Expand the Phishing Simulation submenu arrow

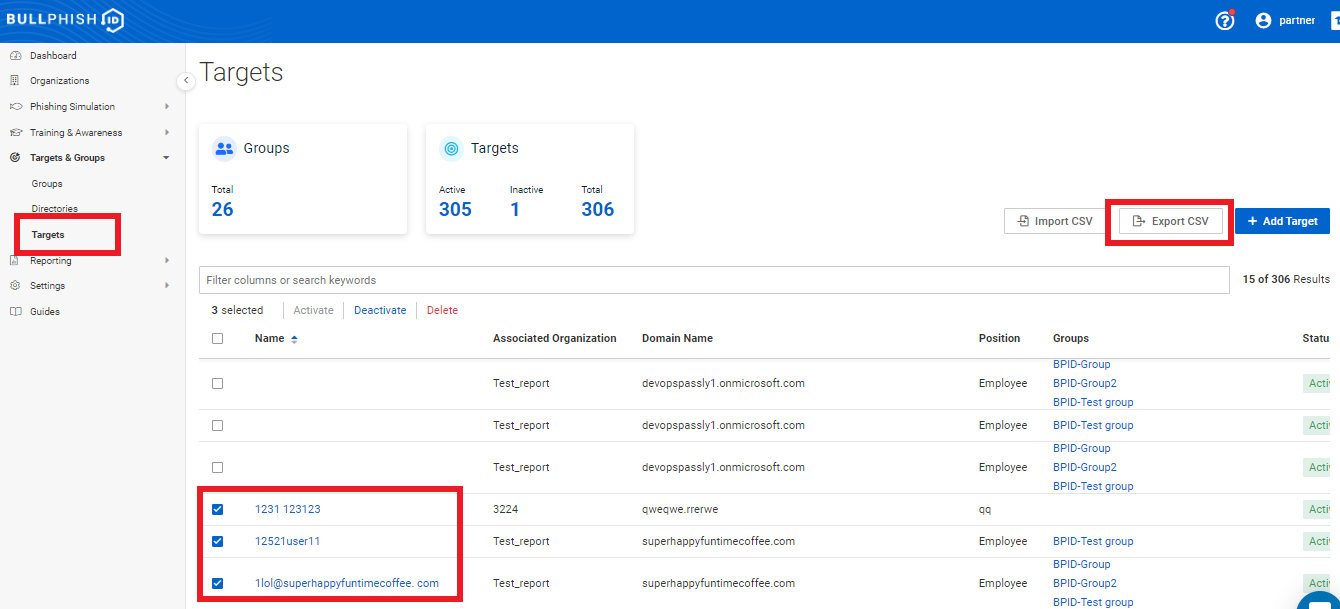click(x=167, y=107)
